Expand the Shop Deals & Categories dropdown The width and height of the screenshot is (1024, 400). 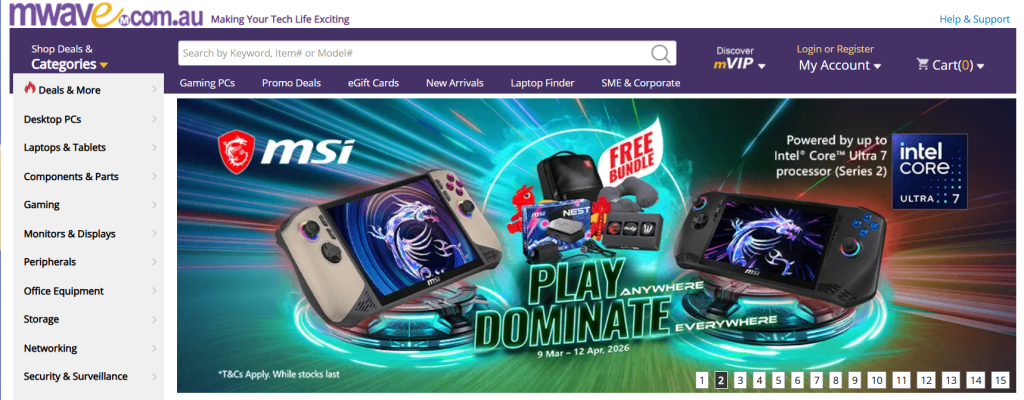coord(69,57)
